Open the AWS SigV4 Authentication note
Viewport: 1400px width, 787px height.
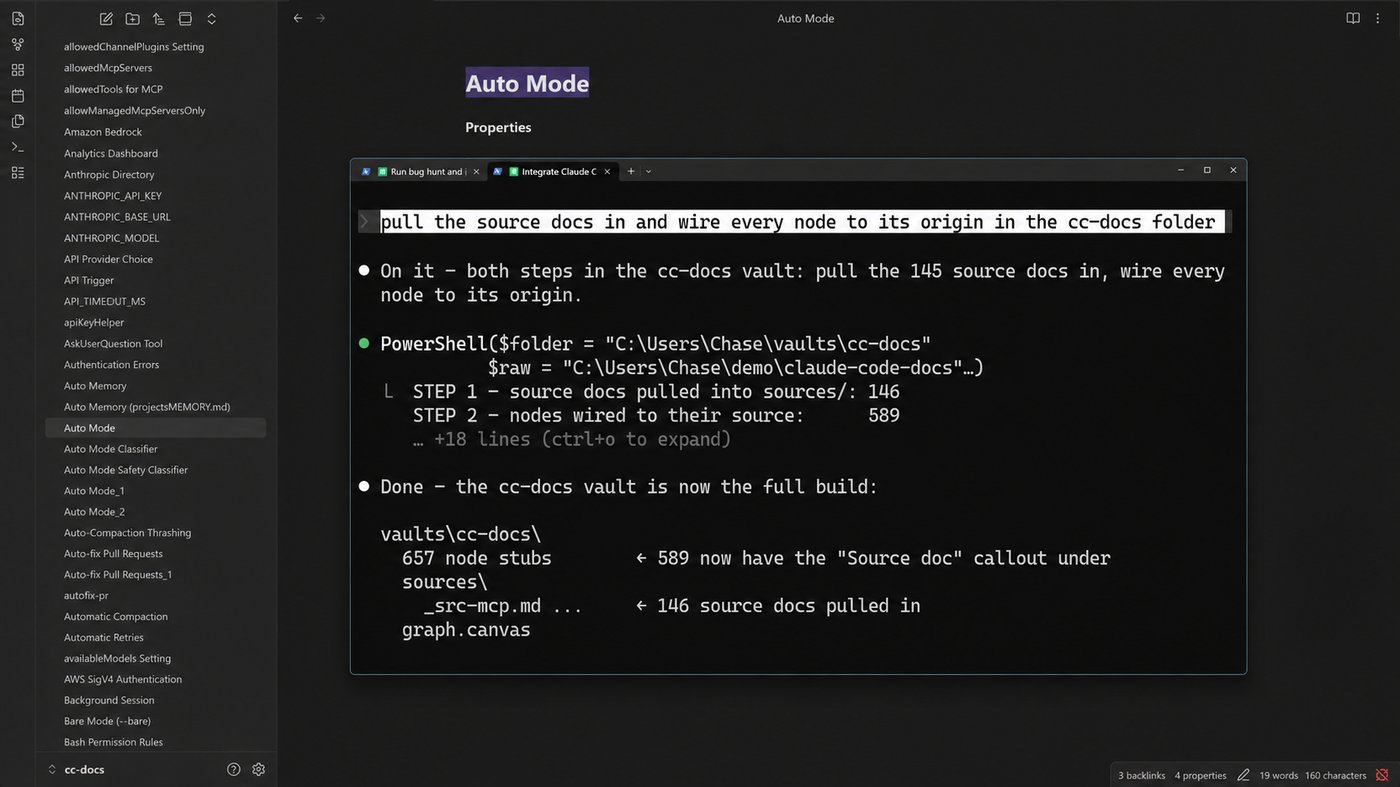click(123, 679)
